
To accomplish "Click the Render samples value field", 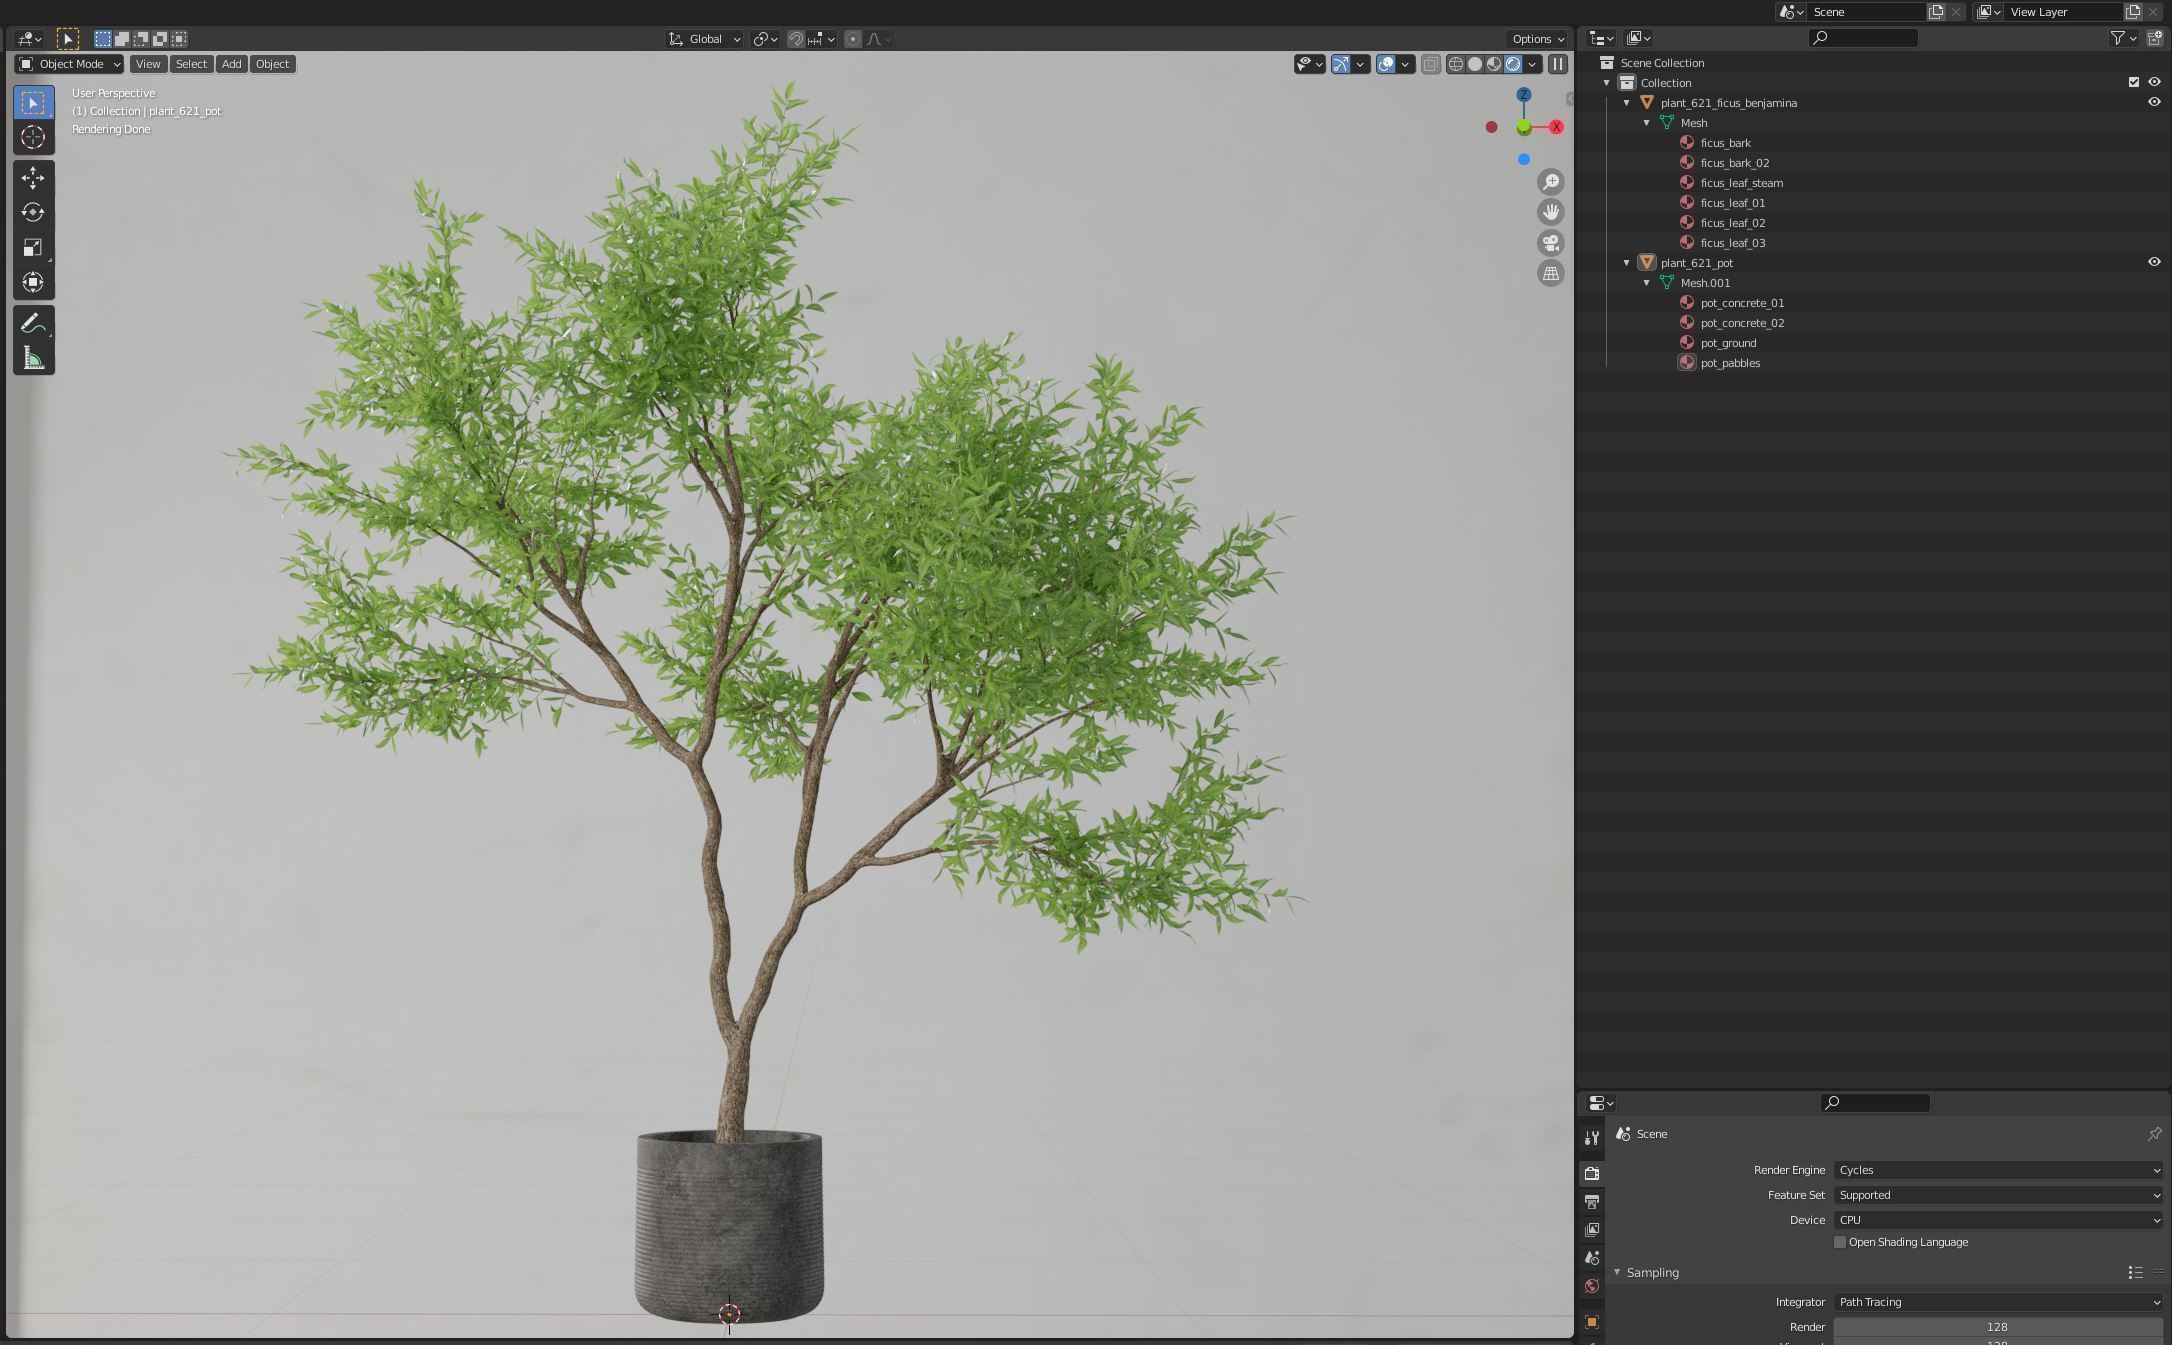I will click(x=1996, y=1327).
